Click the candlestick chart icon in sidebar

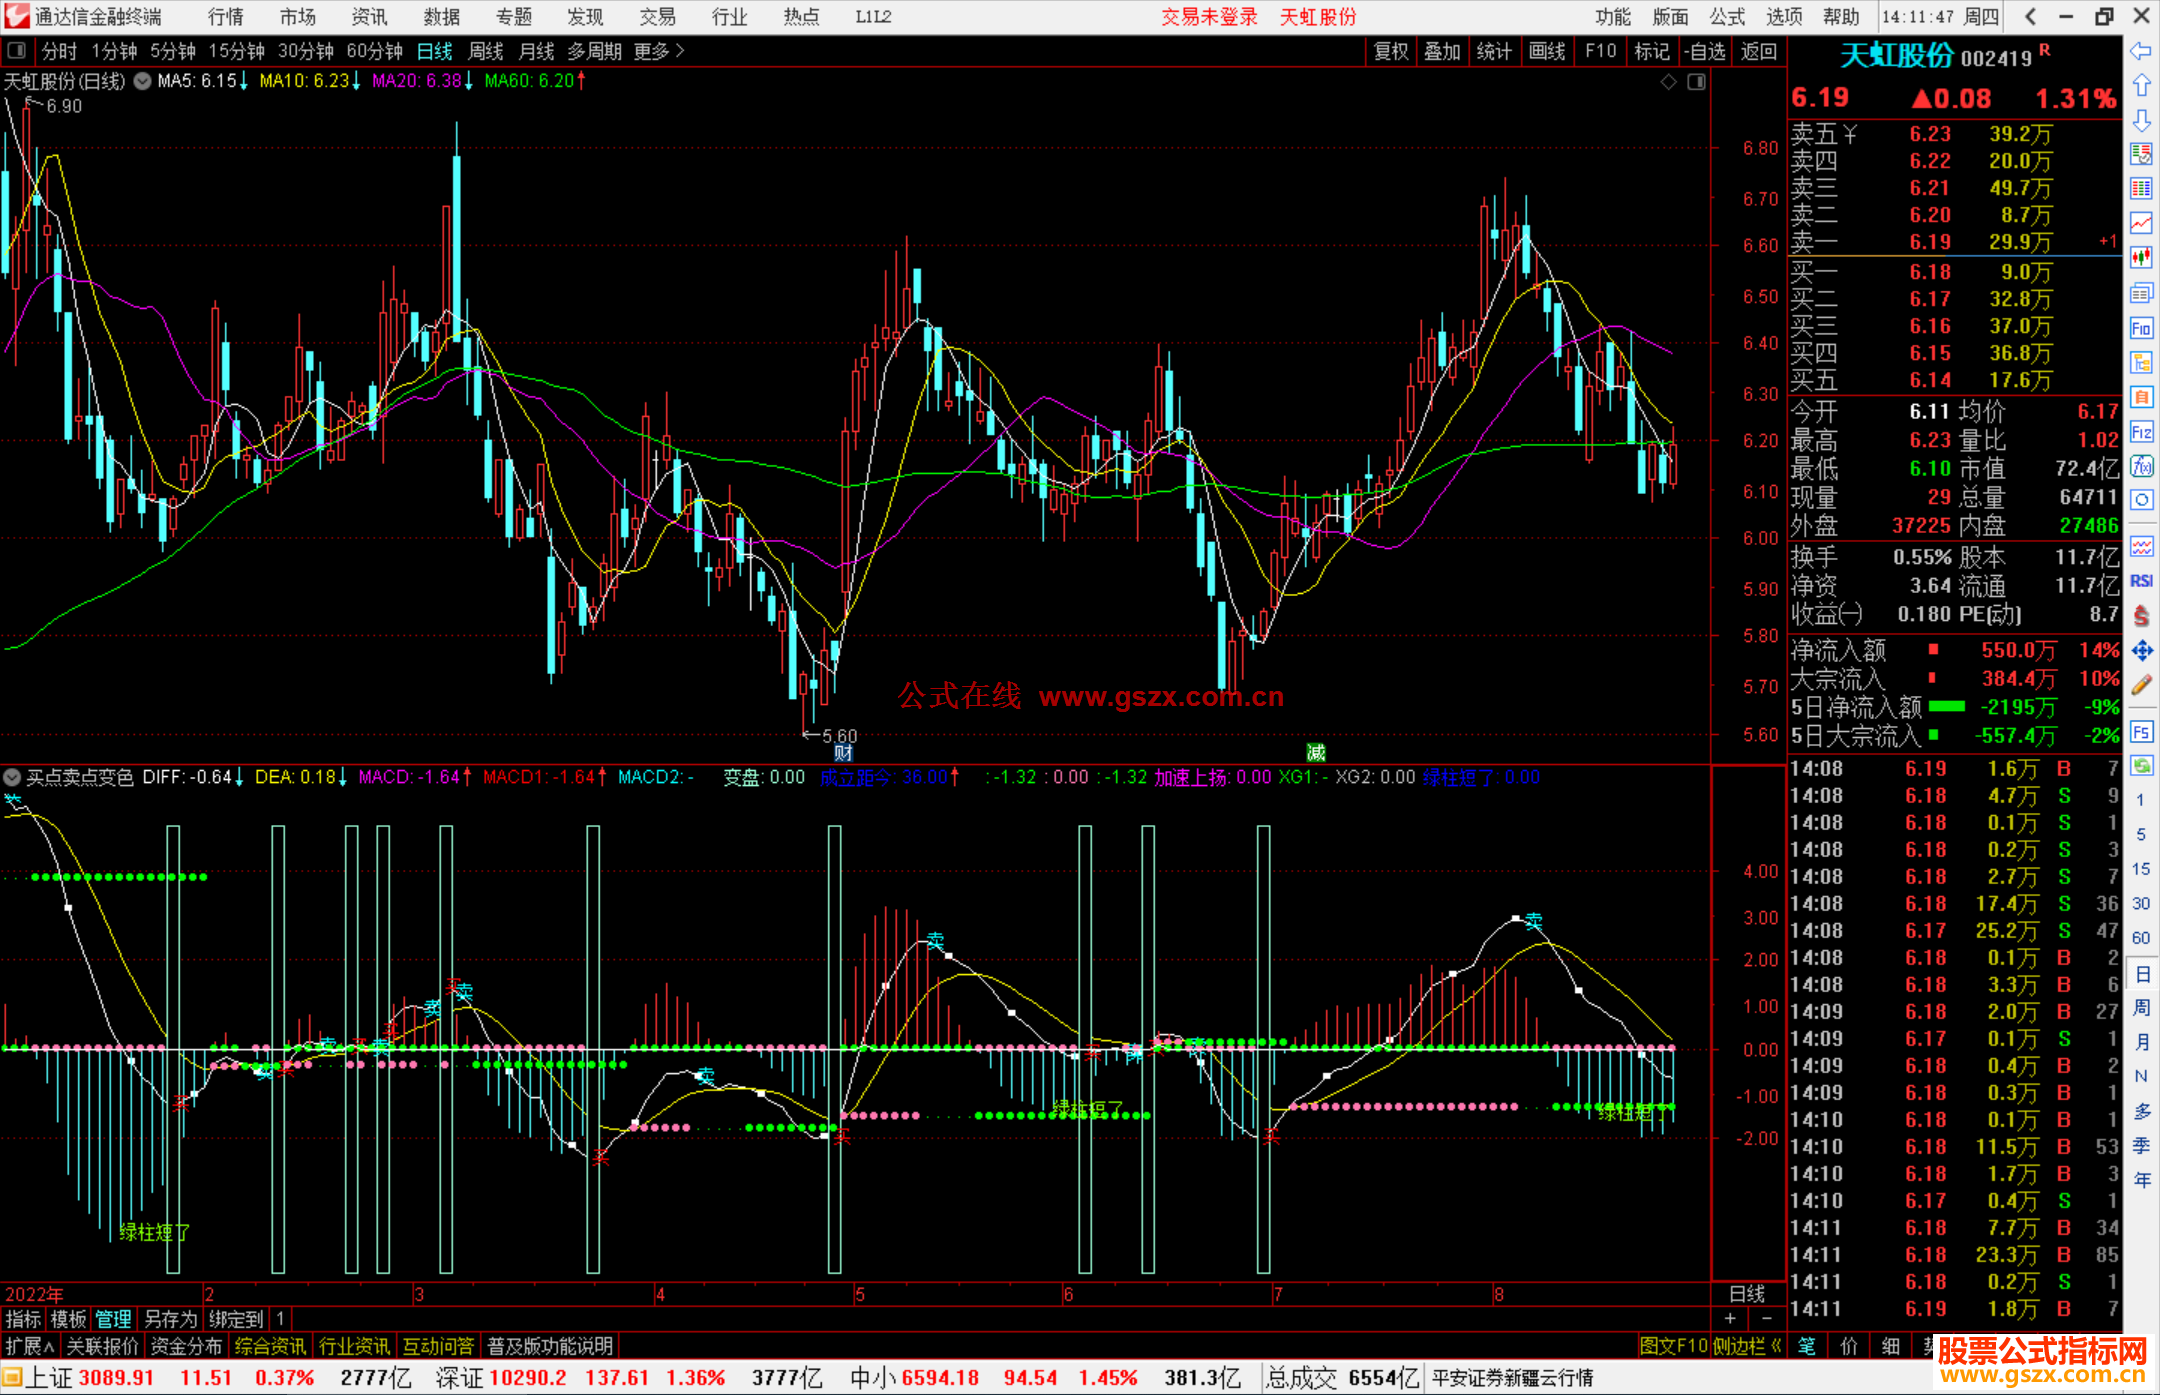pos(2141,258)
